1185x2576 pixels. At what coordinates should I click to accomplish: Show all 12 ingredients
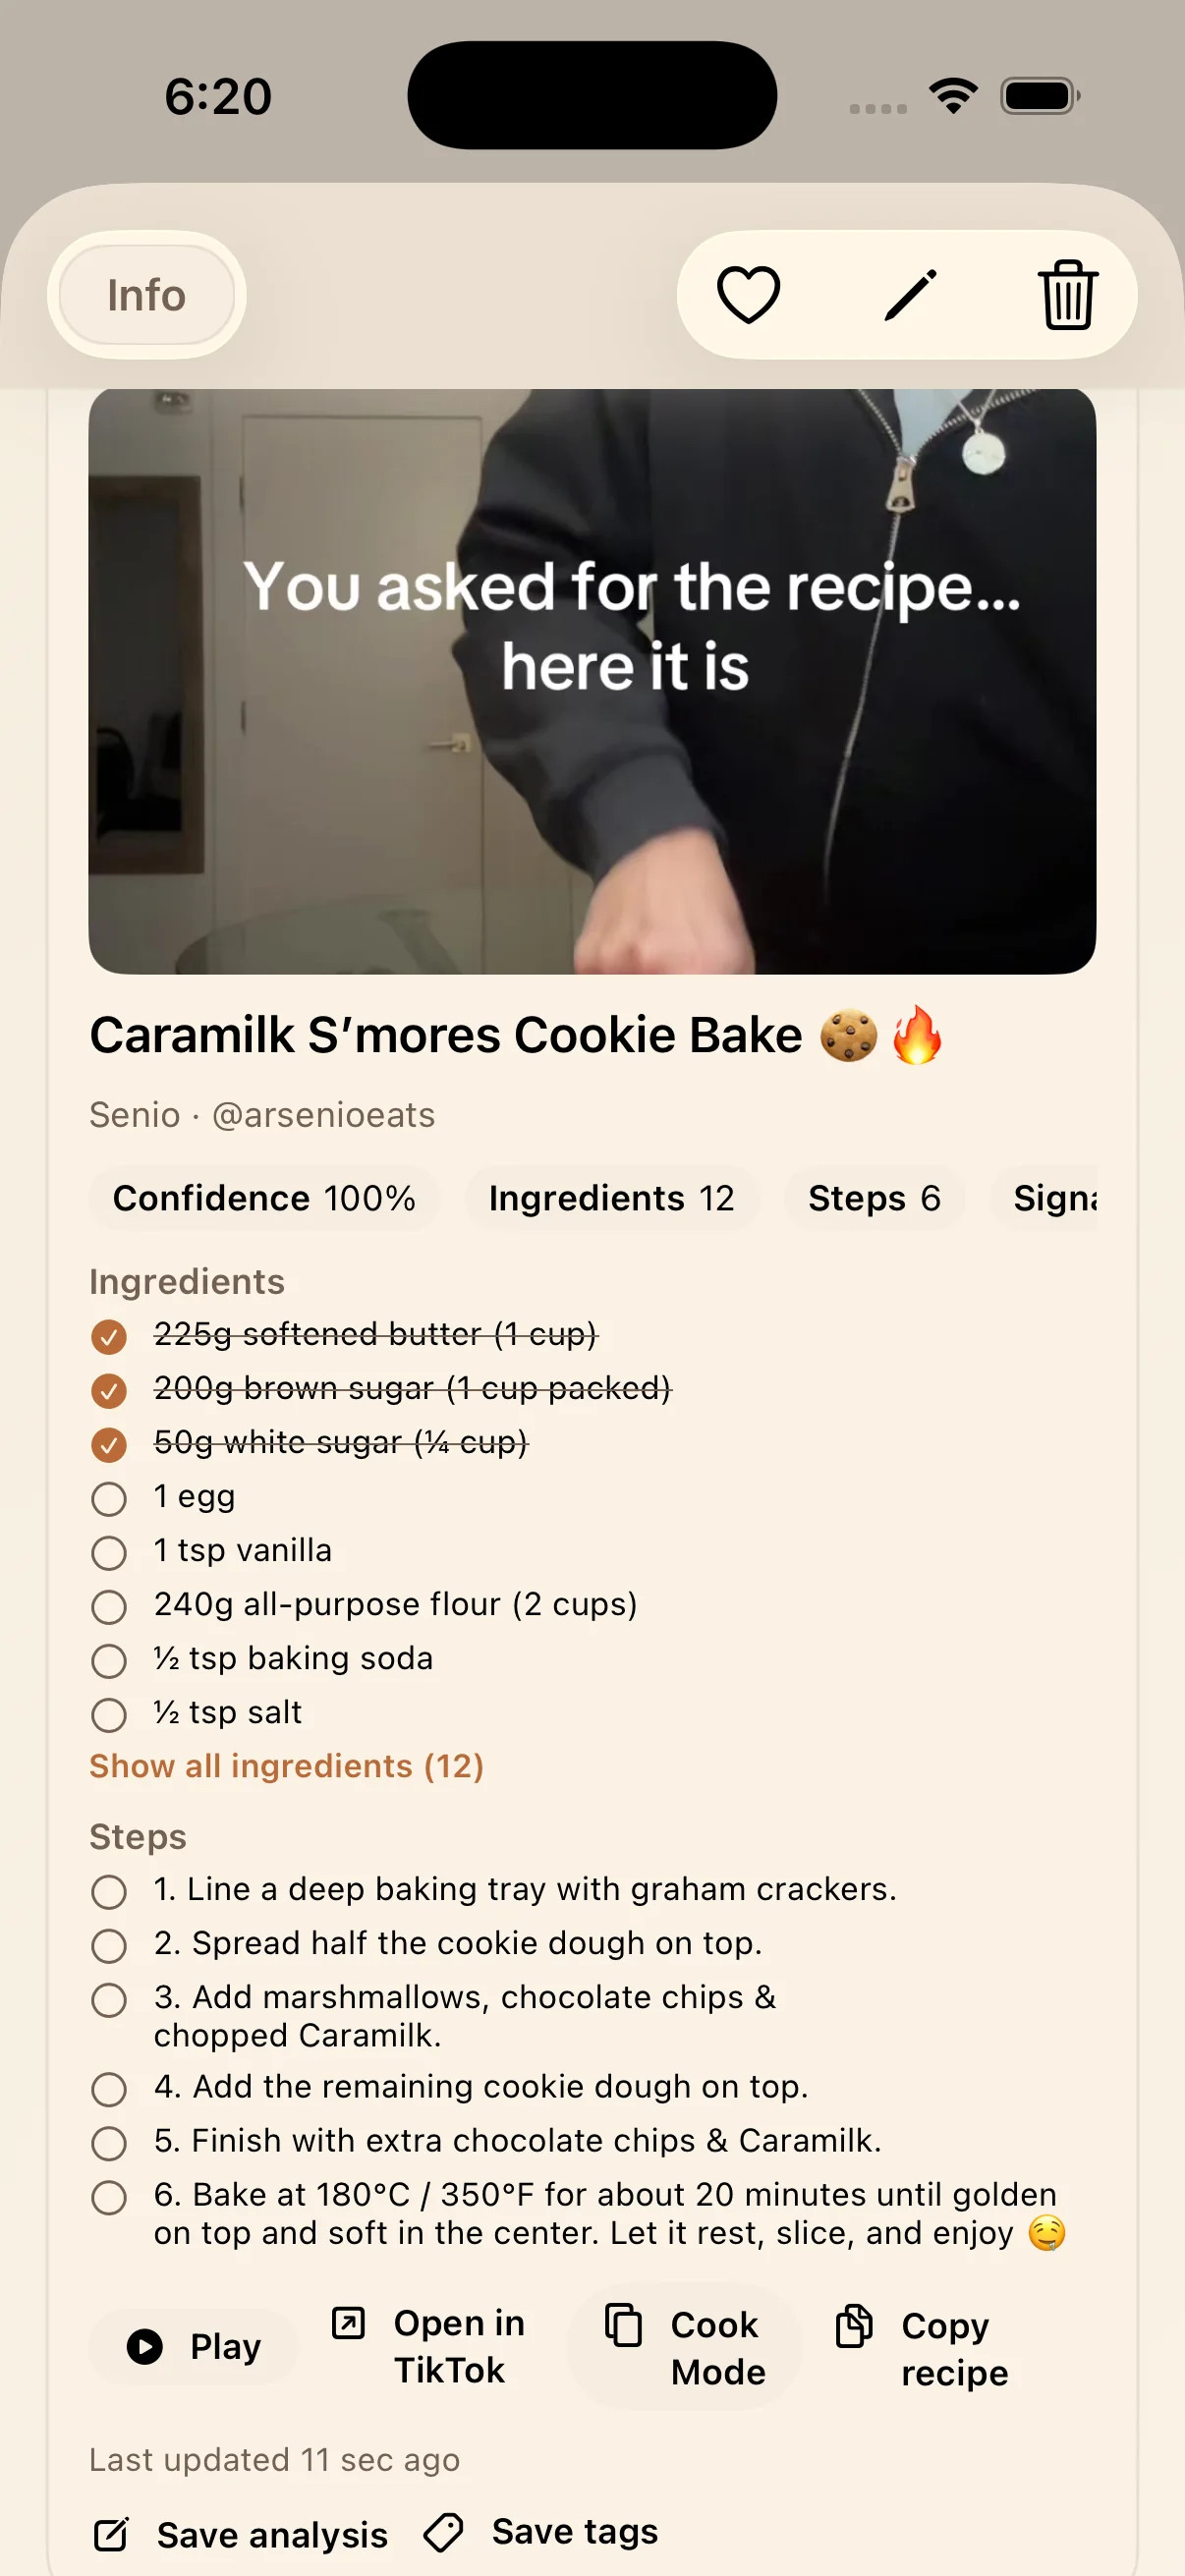[286, 1765]
